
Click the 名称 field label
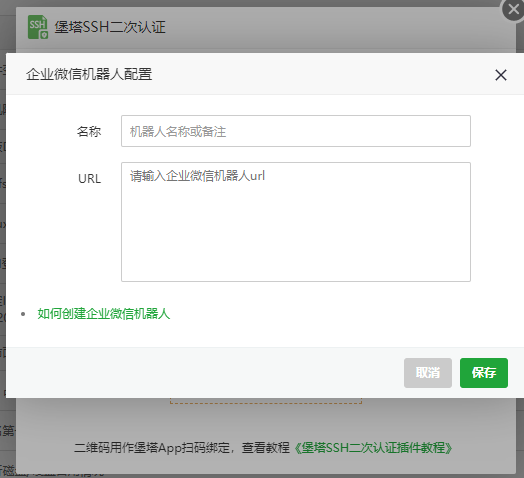click(x=89, y=131)
